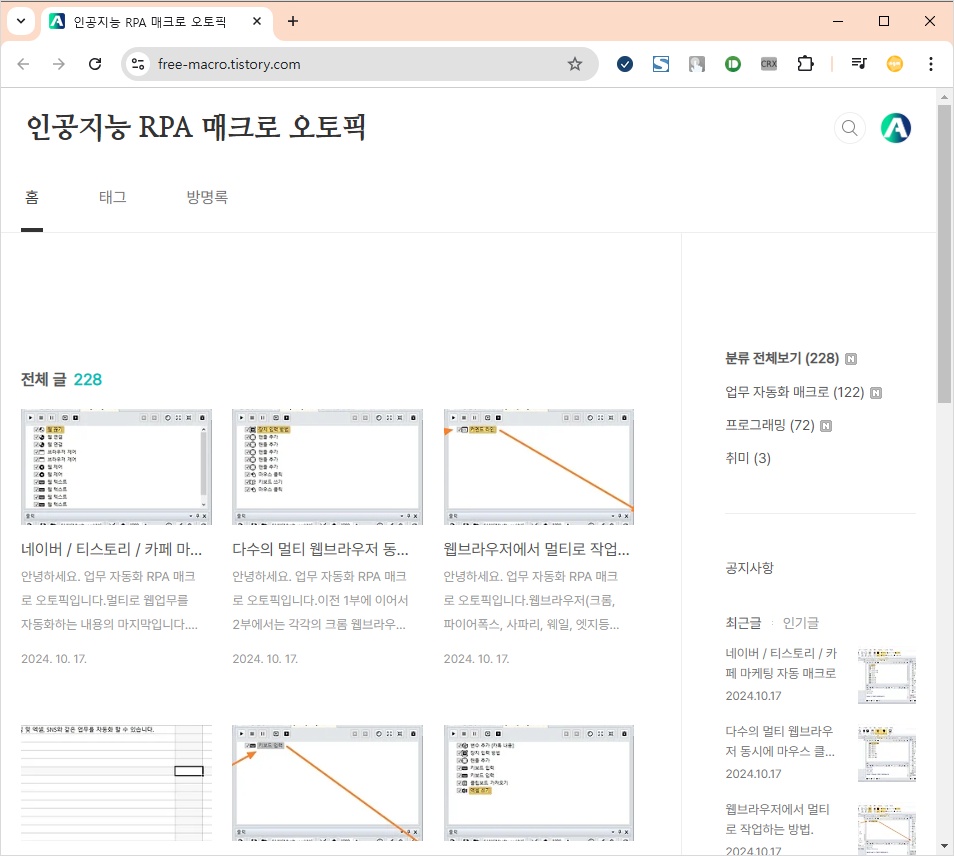Close the 인공지능 RPA 매크로 오토픽 tab

257,21
